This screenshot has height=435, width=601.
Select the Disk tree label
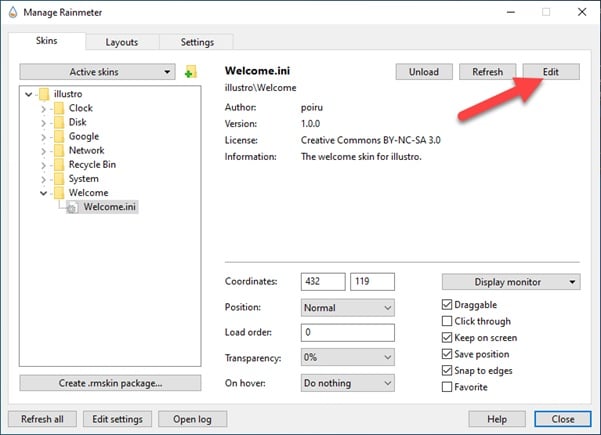coord(78,122)
